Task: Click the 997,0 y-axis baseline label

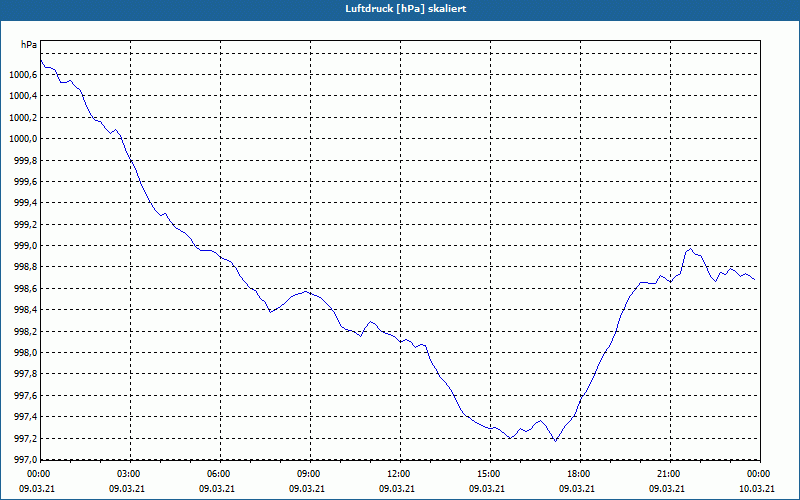Action: [x=26, y=460]
